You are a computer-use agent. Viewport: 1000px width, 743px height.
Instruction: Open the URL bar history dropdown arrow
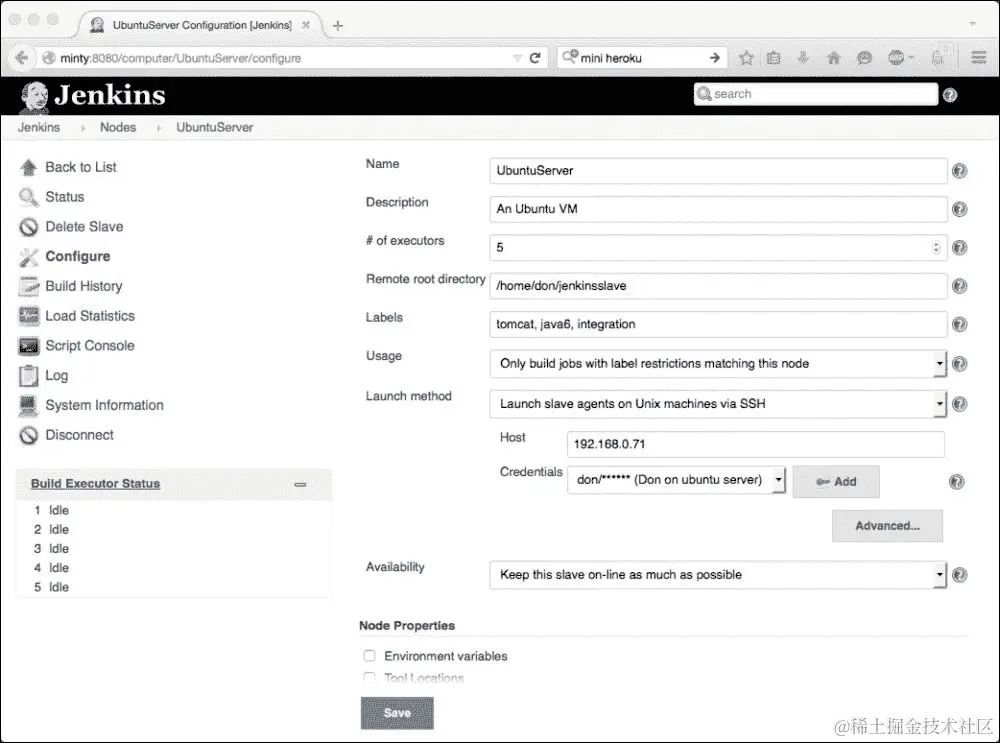click(x=517, y=58)
